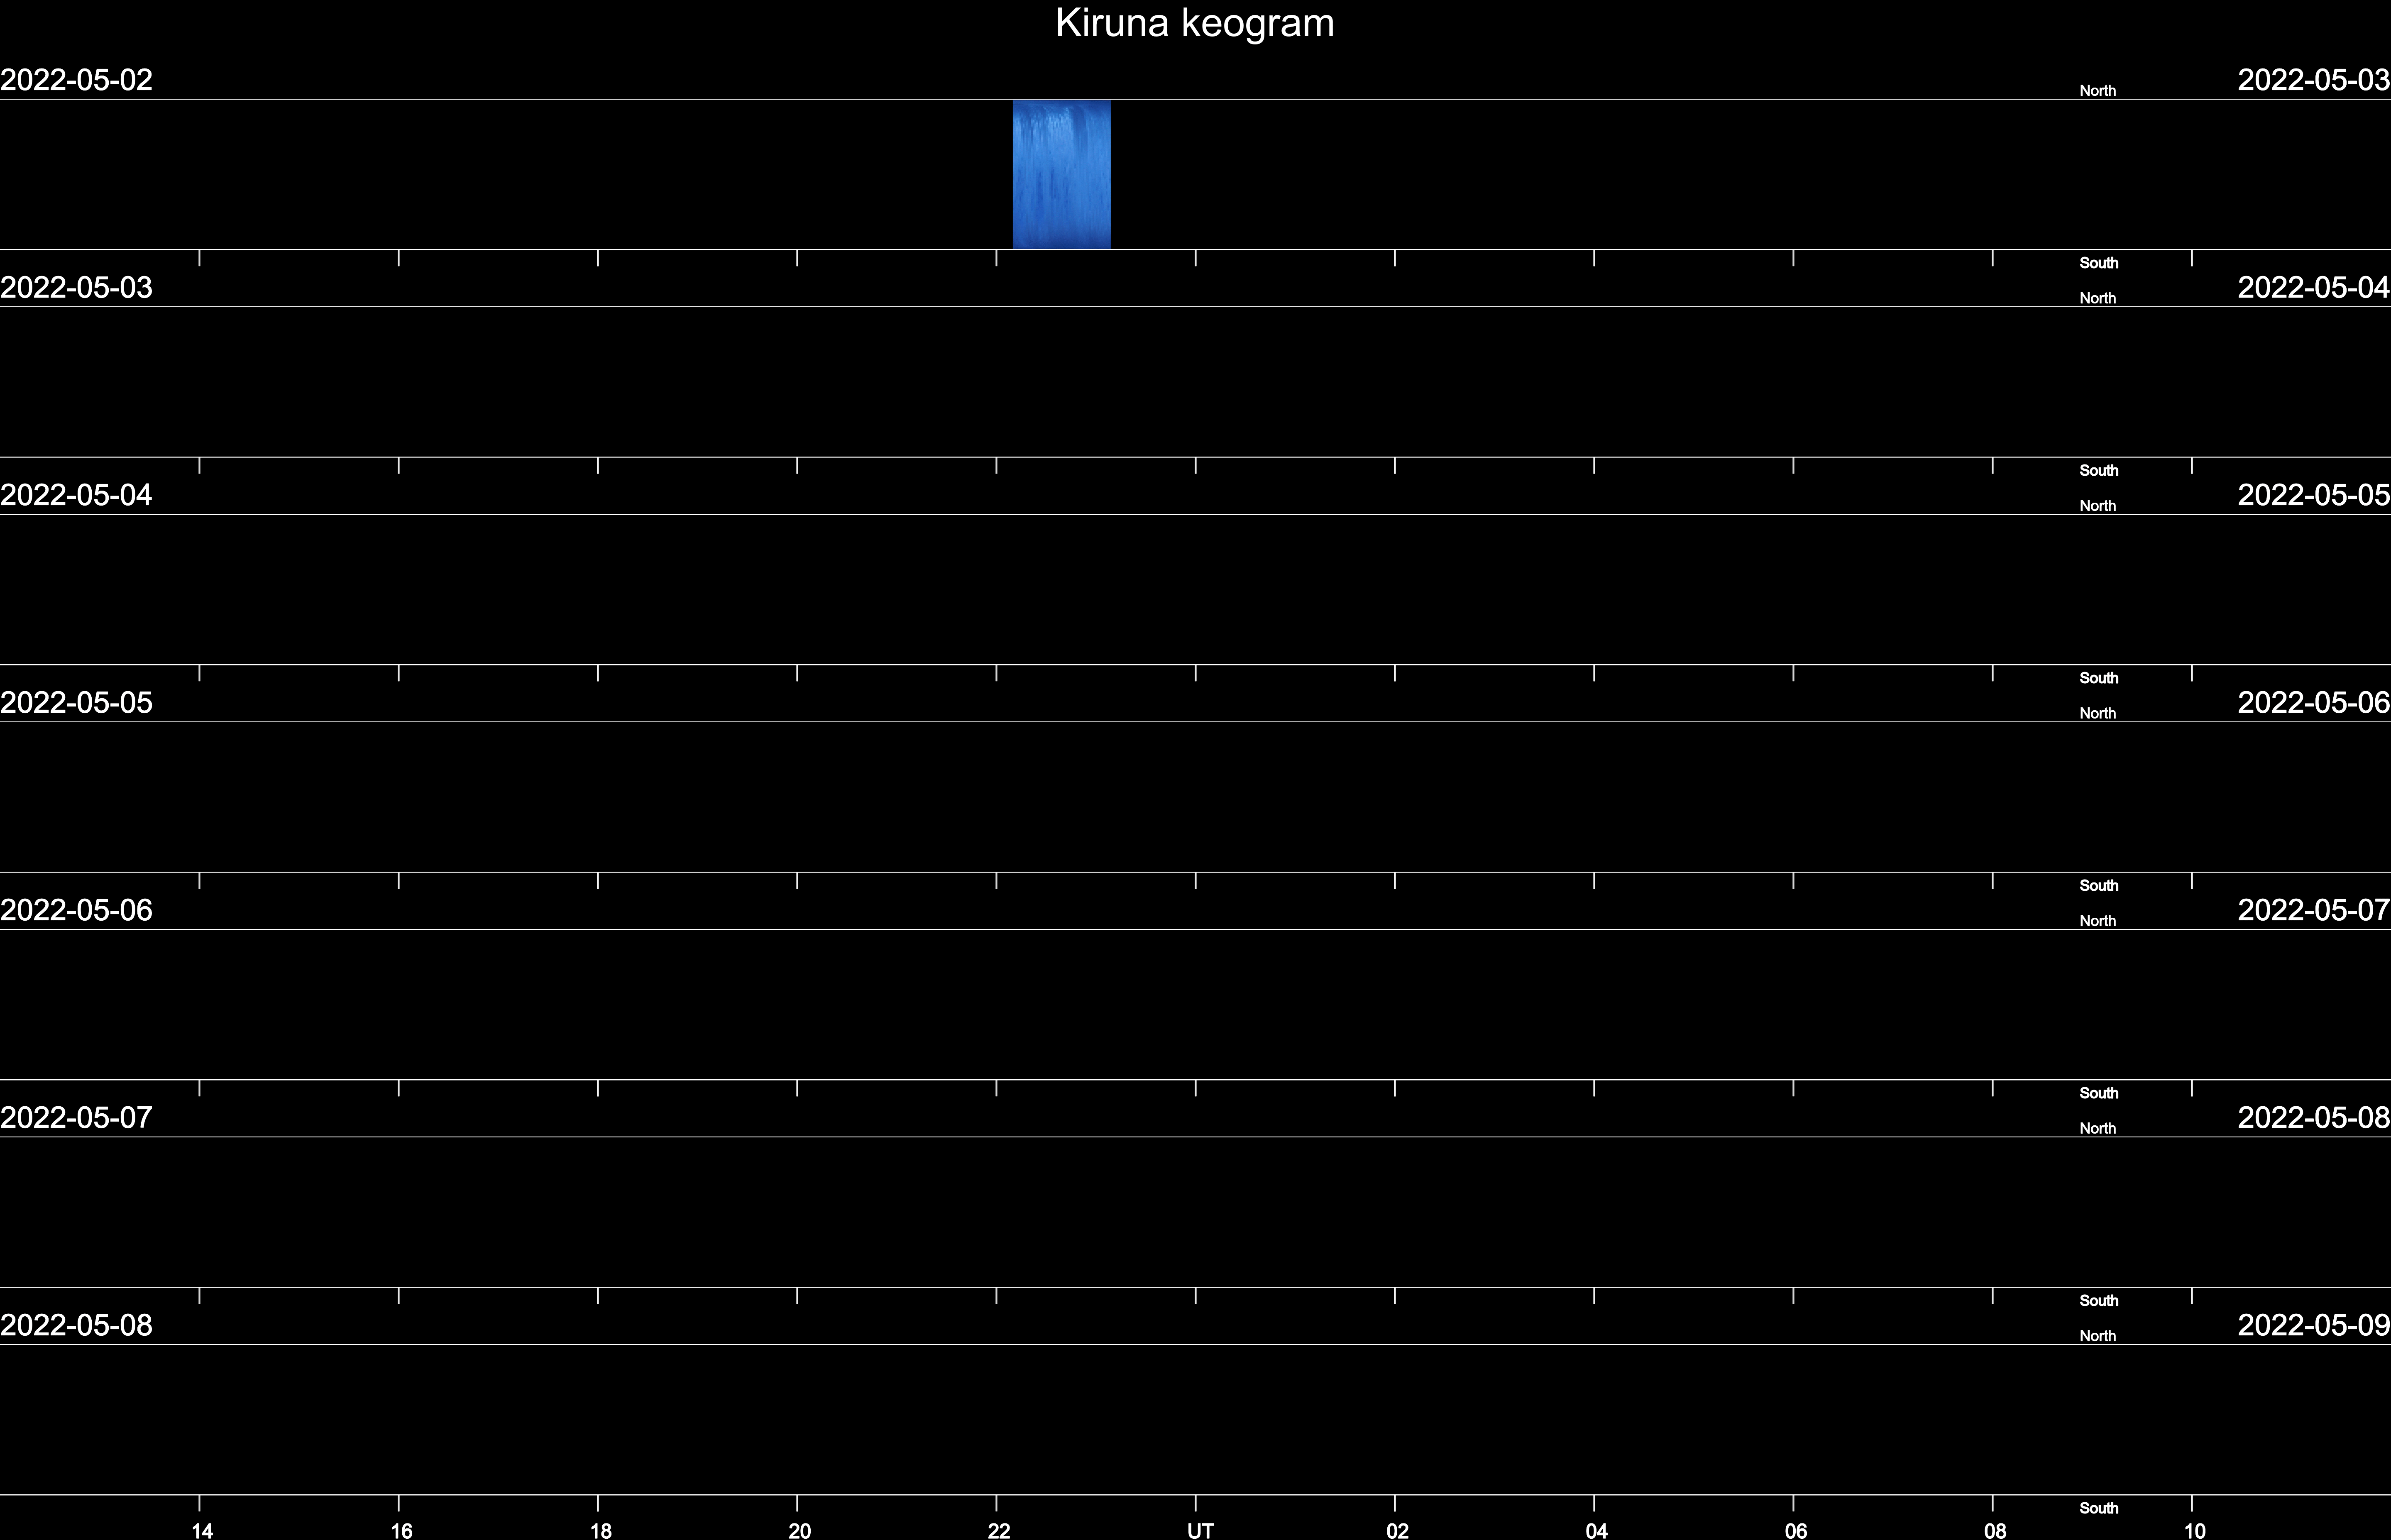The image size is (2391, 1540).
Task: Click the "06" hour axis label
Action: (1796, 1530)
